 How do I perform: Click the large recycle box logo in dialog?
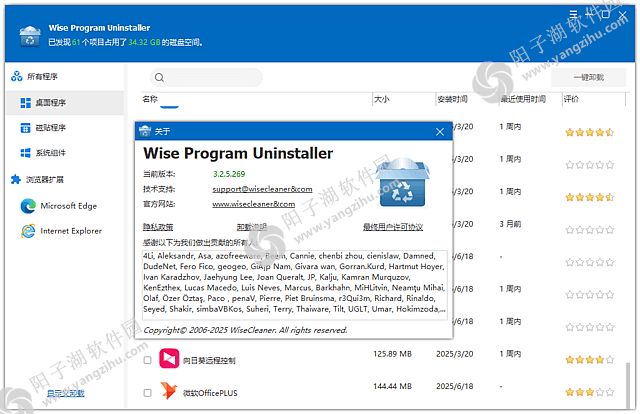click(x=402, y=183)
